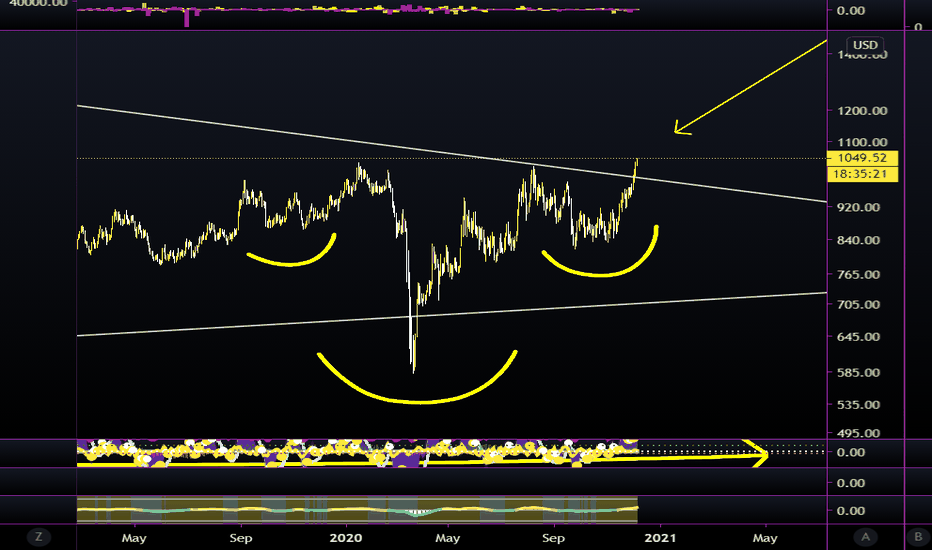Image resolution: width=932 pixels, height=550 pixels.
Task: Click the 645.00 price axis label
Action: point(858,337)
